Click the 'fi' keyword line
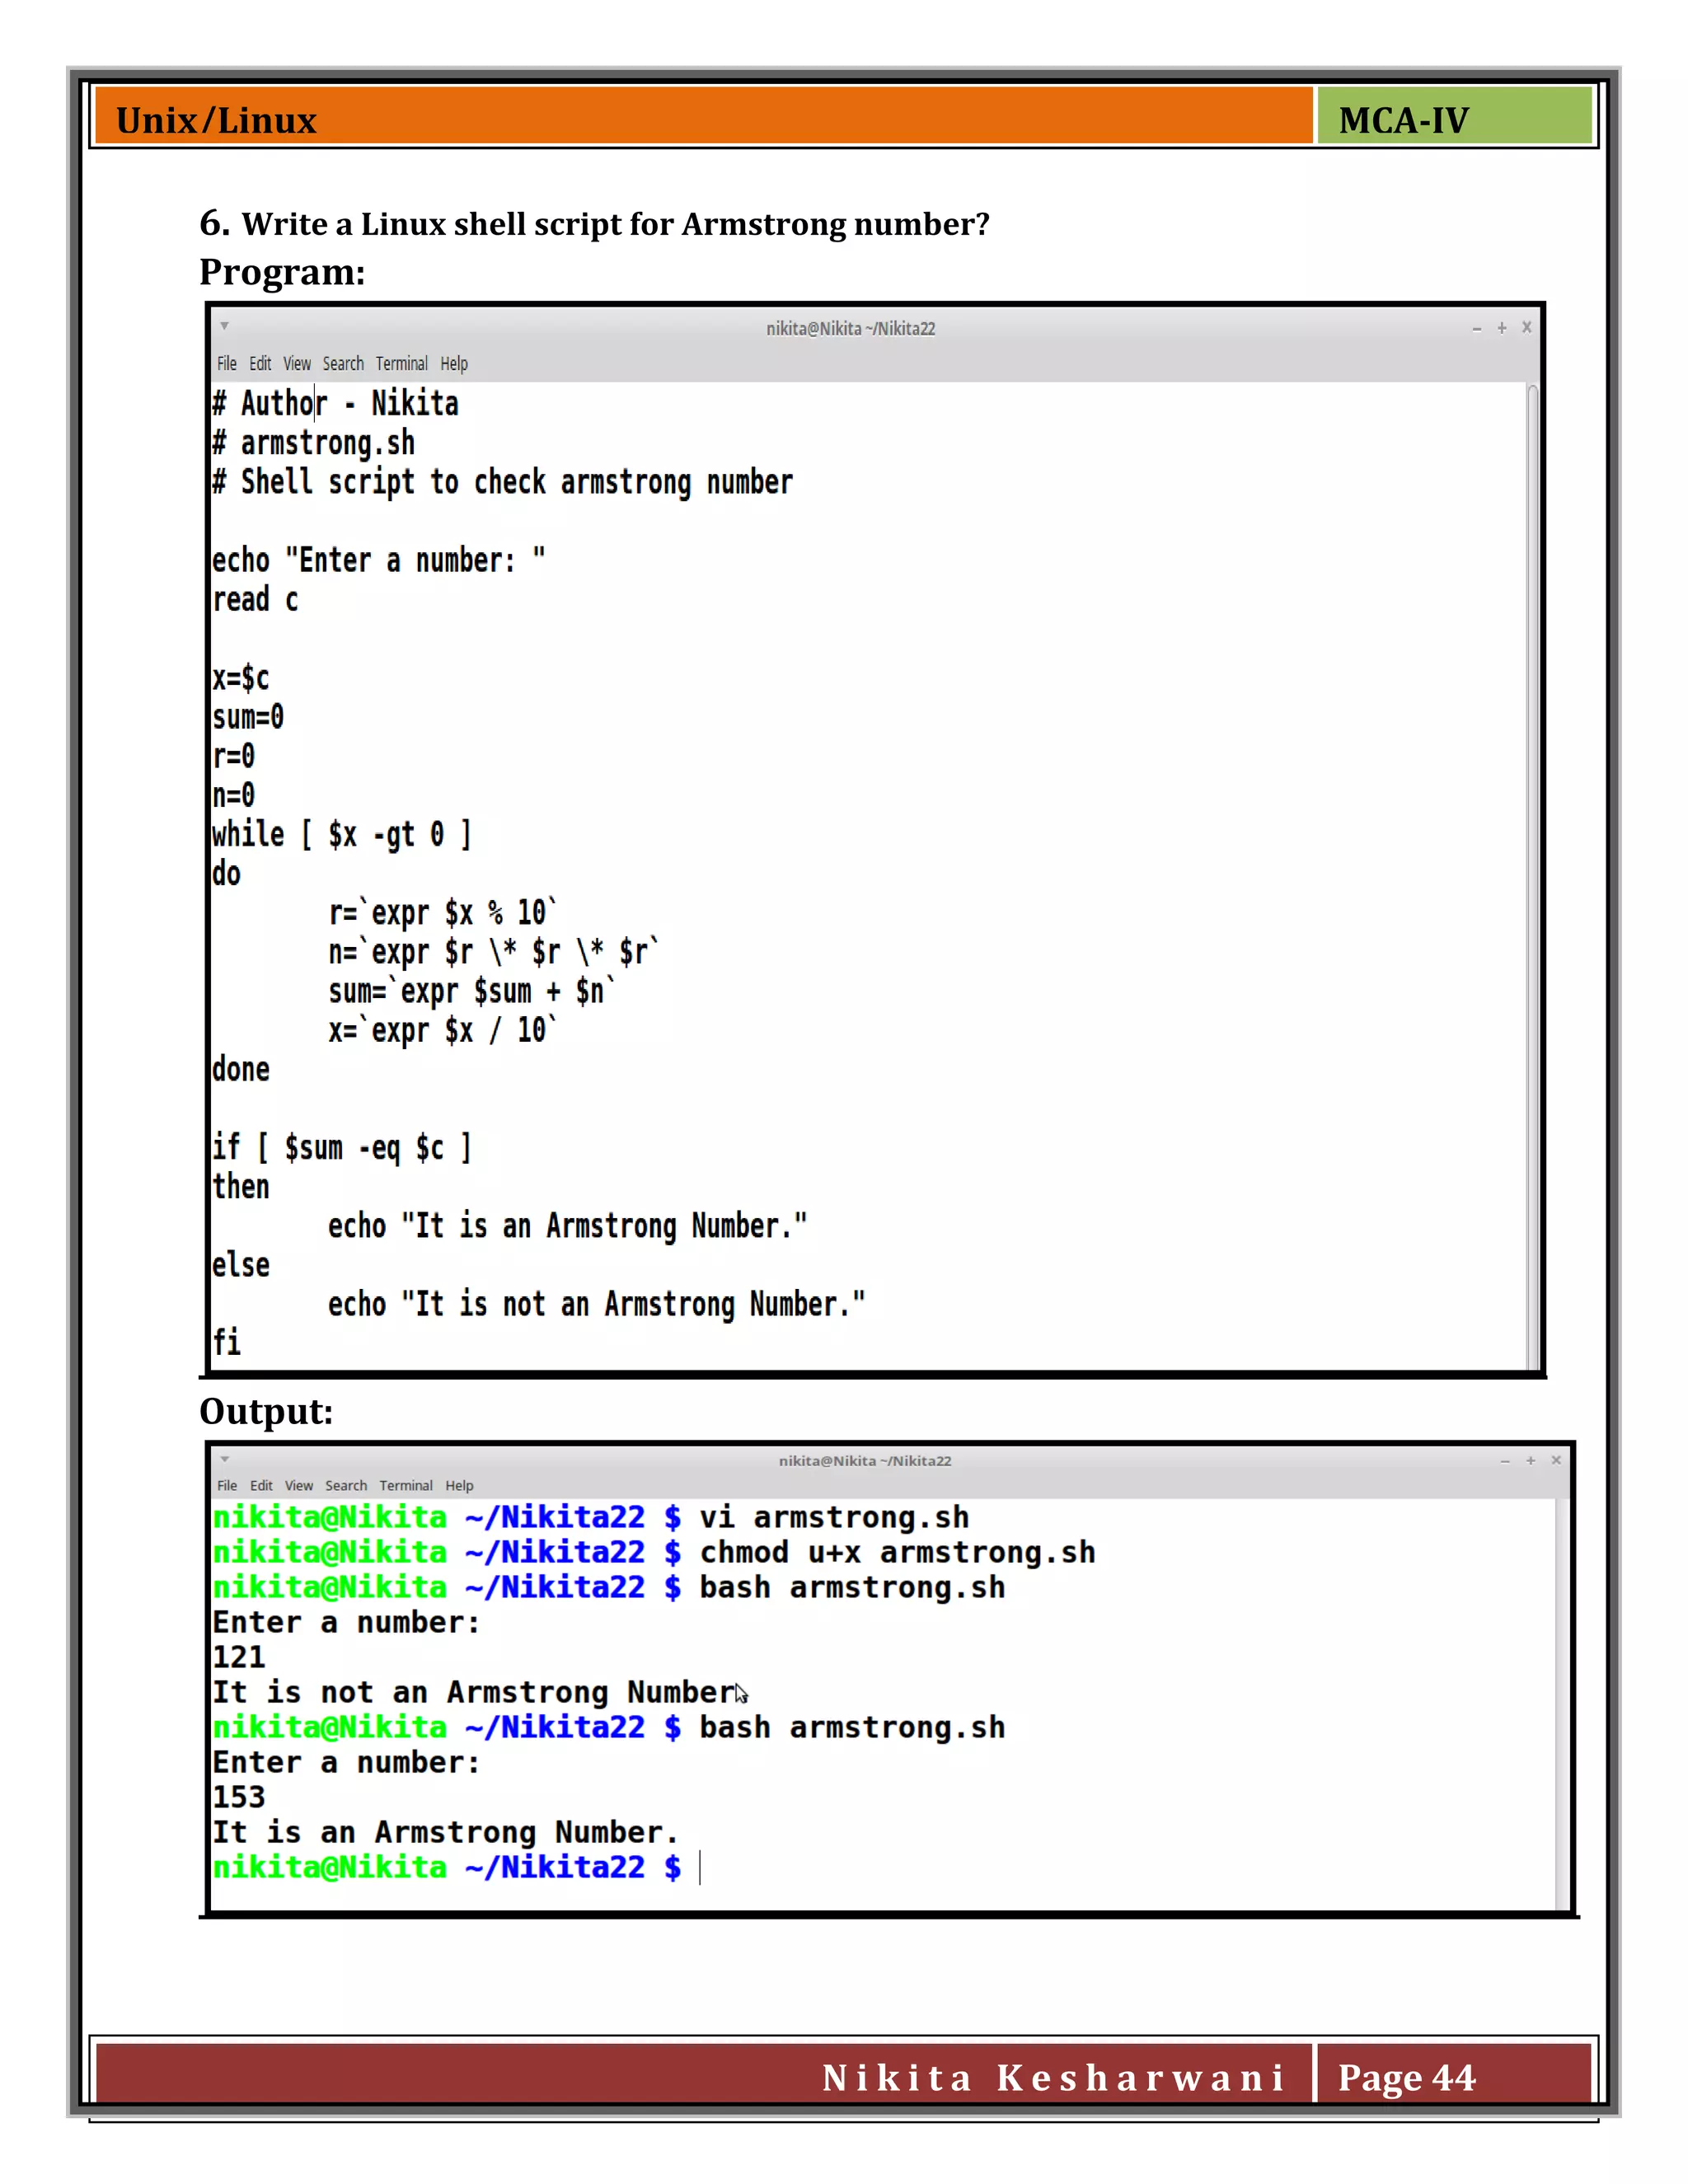The image size is (1688, 2184). pos(226,1342)
